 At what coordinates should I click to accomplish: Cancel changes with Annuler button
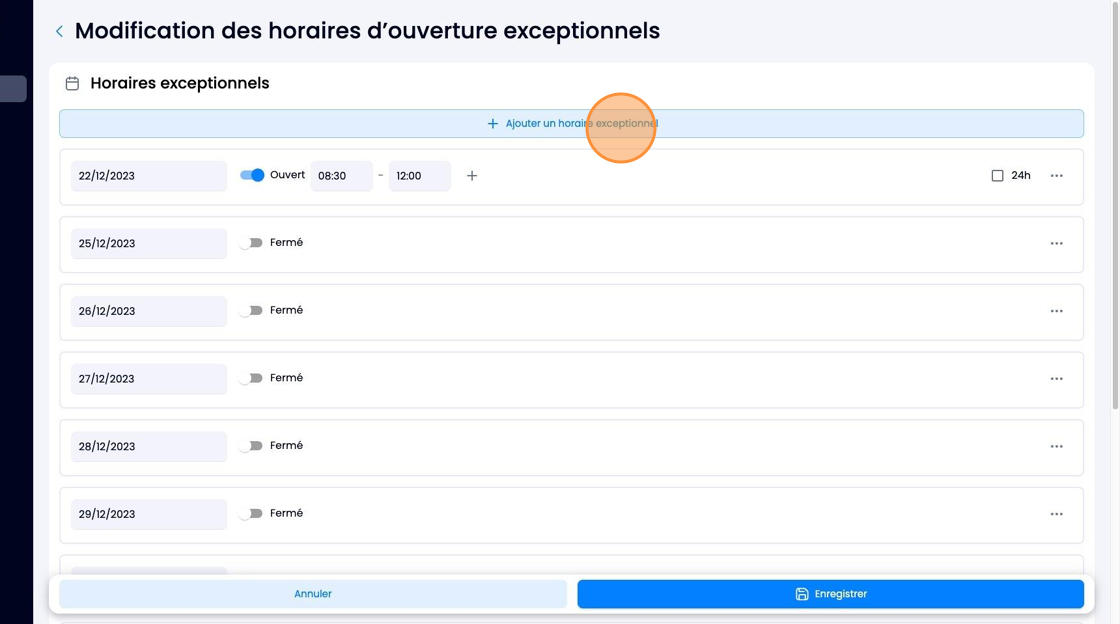click(x=313, y=594)
